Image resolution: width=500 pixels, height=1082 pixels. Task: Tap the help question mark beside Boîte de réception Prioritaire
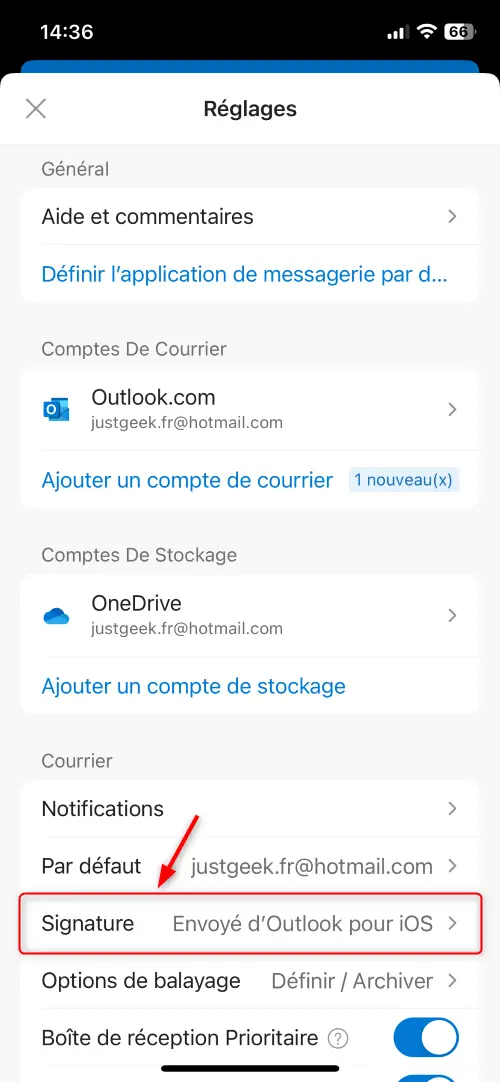[x=338, y=1038]
